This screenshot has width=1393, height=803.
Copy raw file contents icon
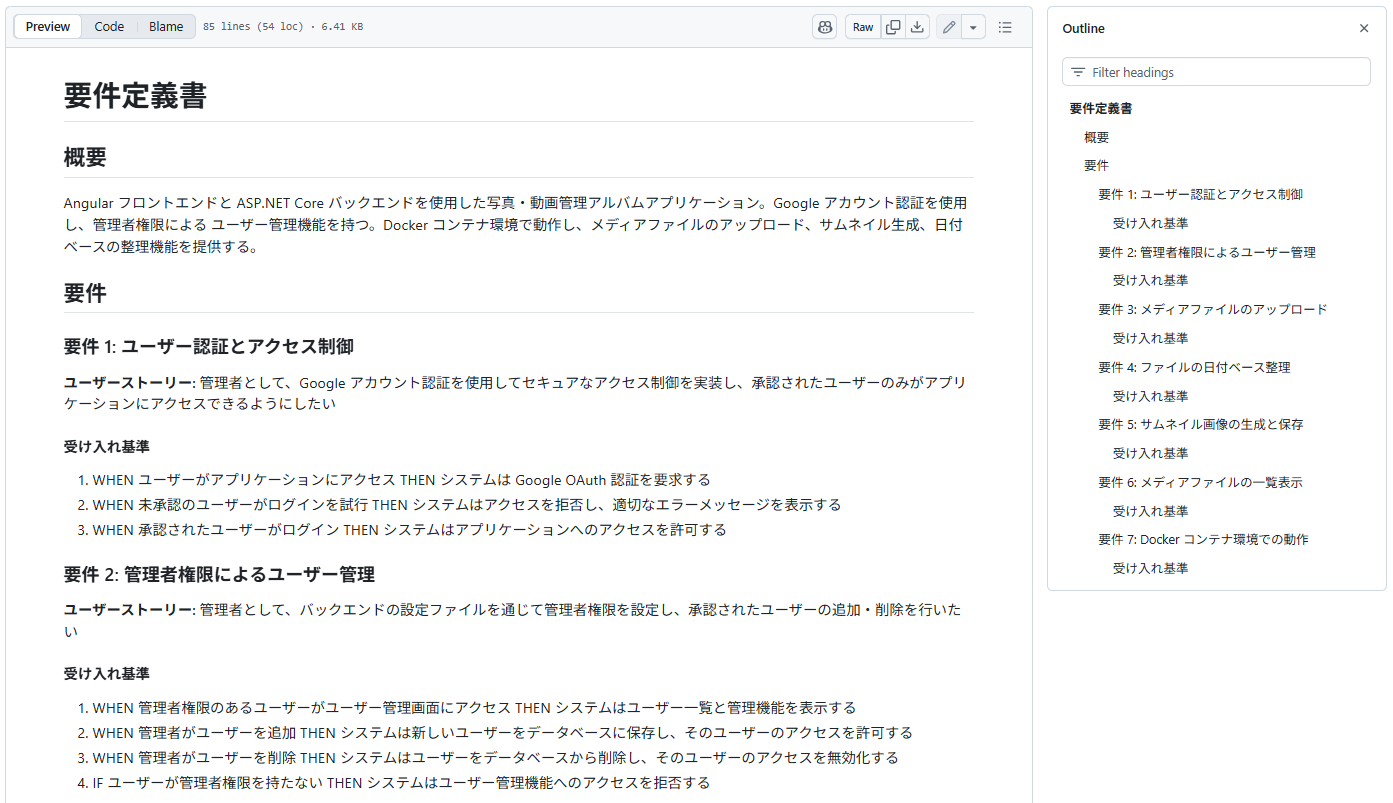tap(893, 27)
